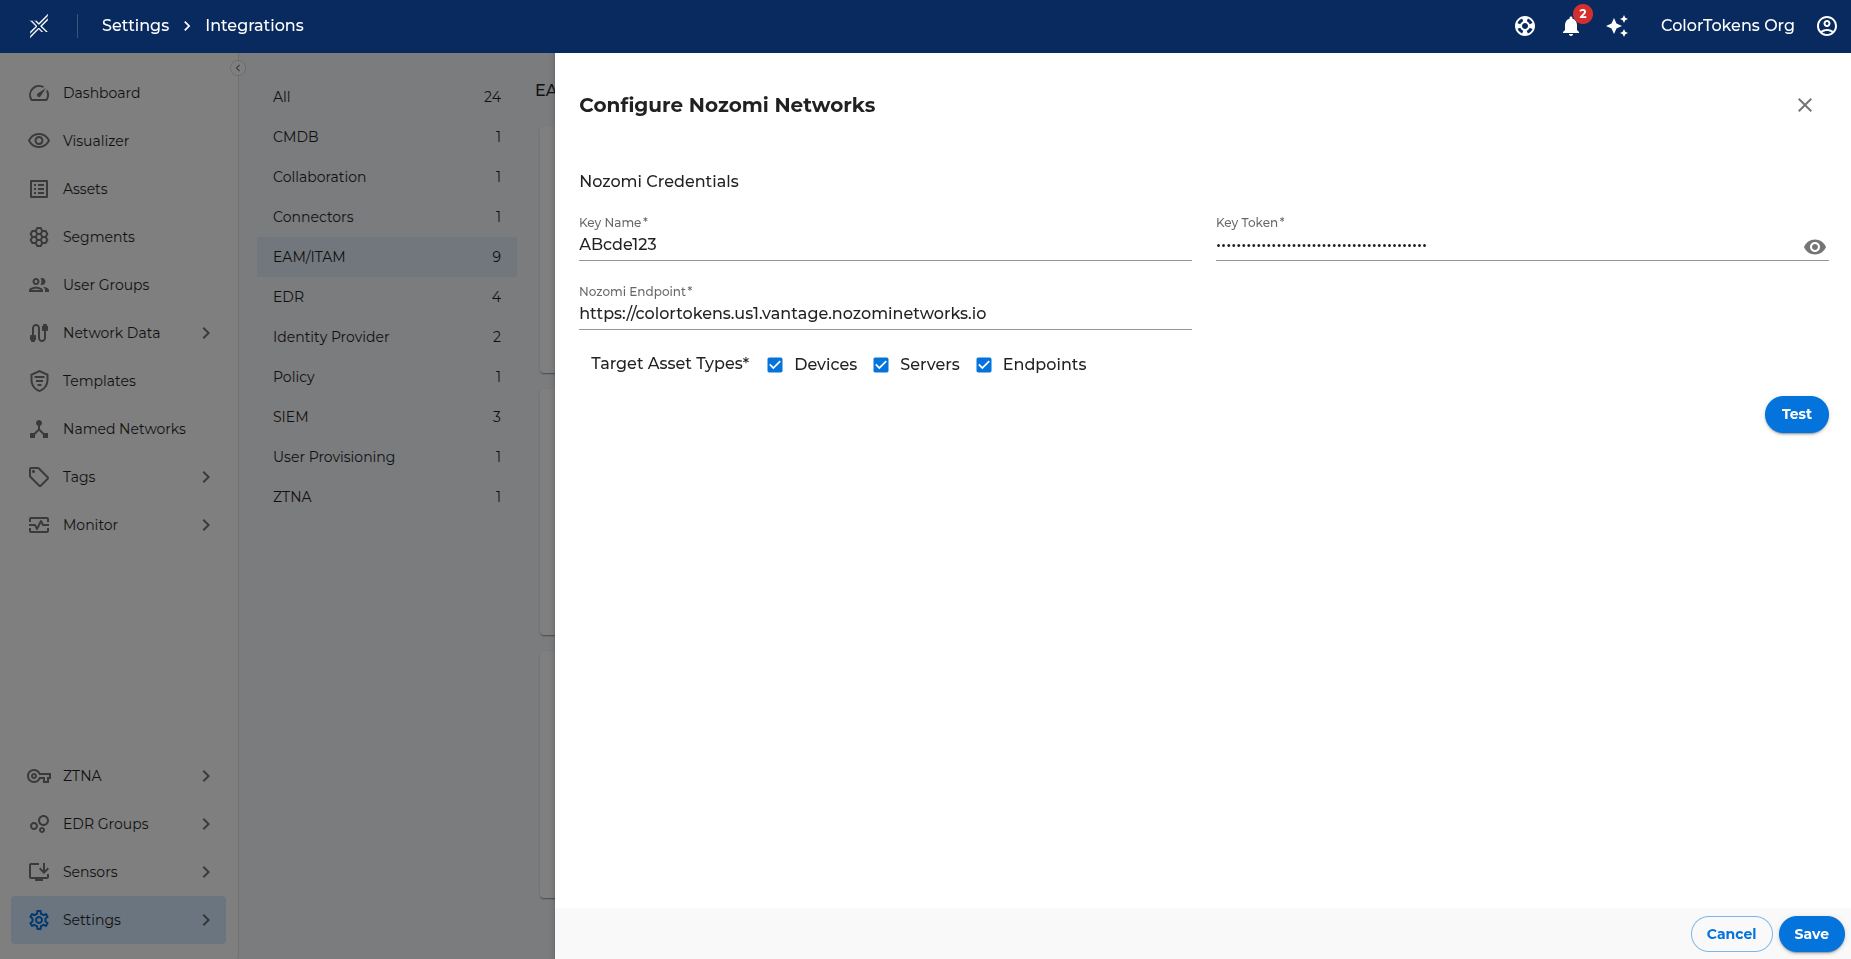Expand the Network Data section
1851x959 pixels.
pyautogui.click(x=206, y=332)
